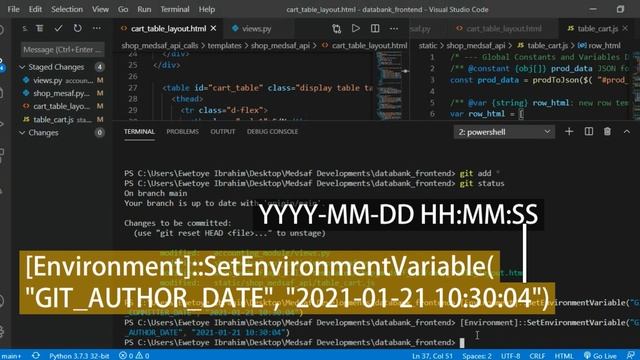Start Go Live server

(600, 356)
